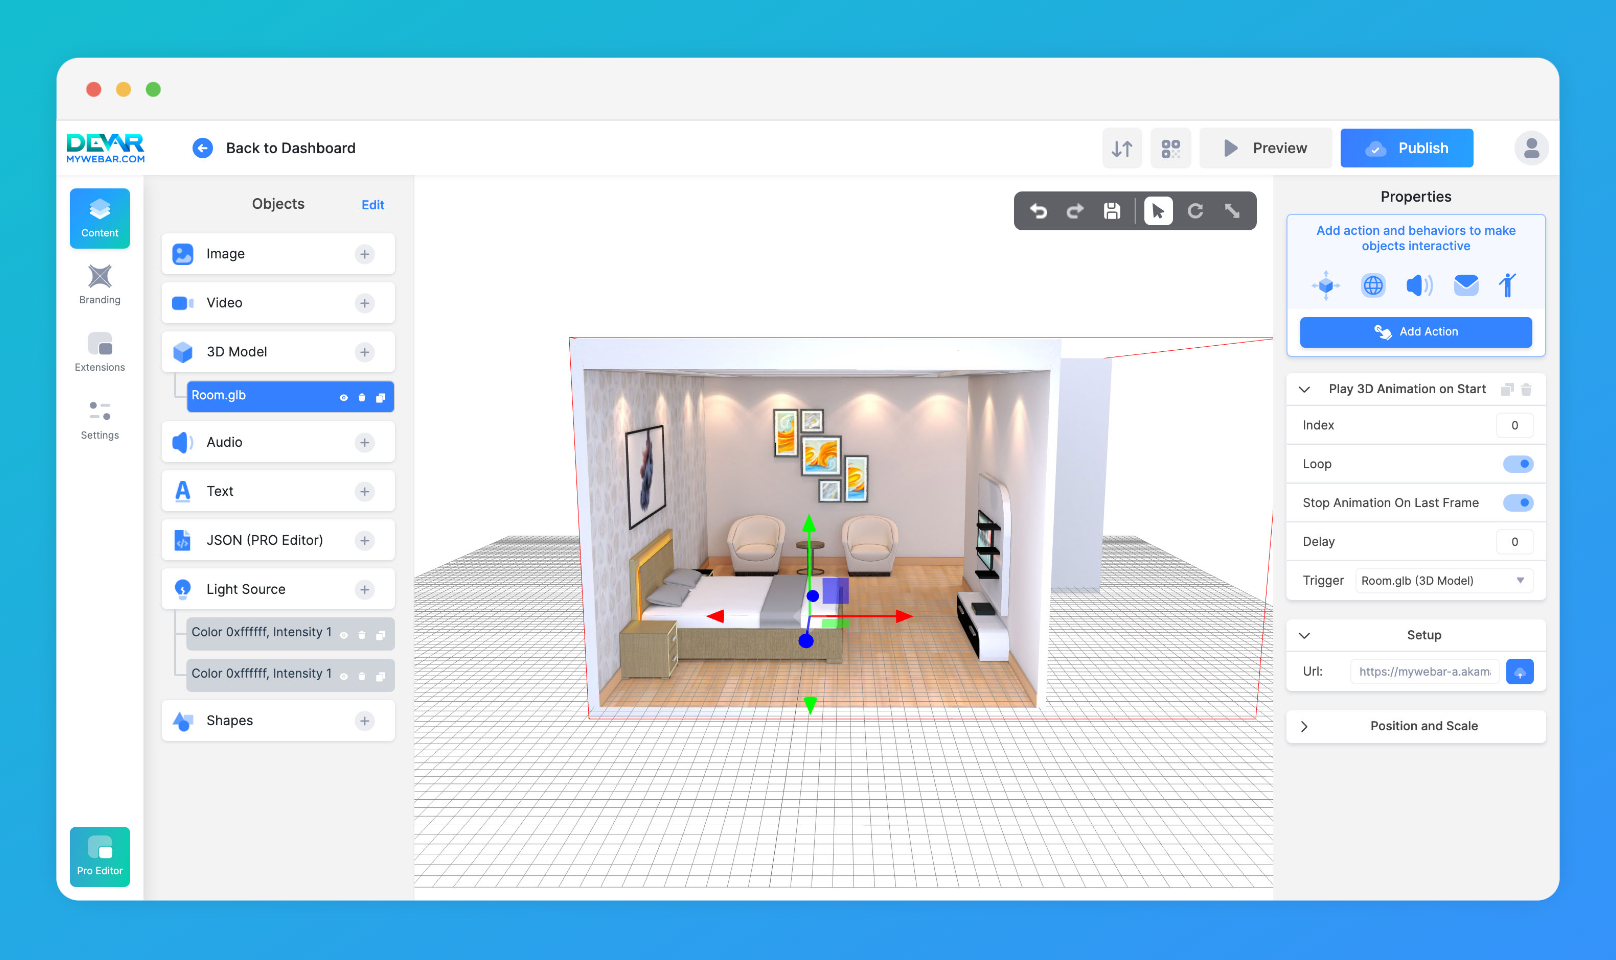Select the scale tool in canvas toolbar

click(x=1233, y=211)
